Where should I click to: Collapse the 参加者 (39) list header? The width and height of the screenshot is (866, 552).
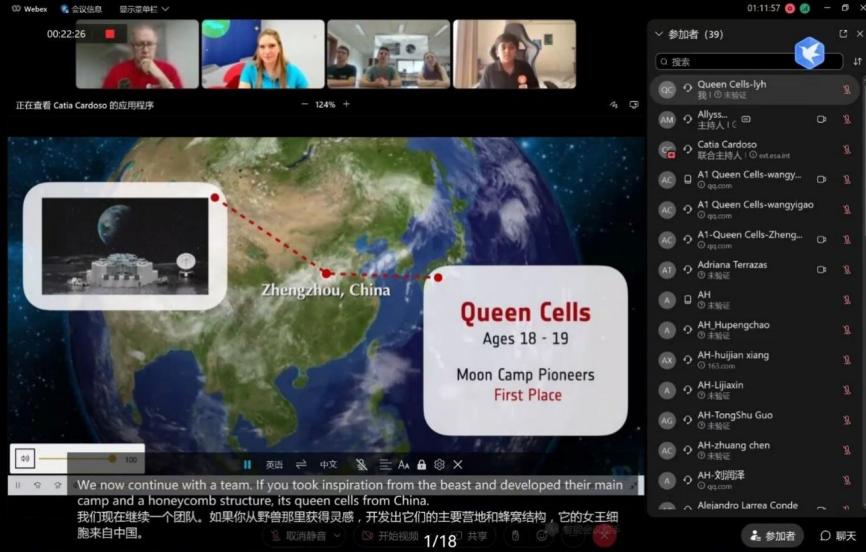658,34
